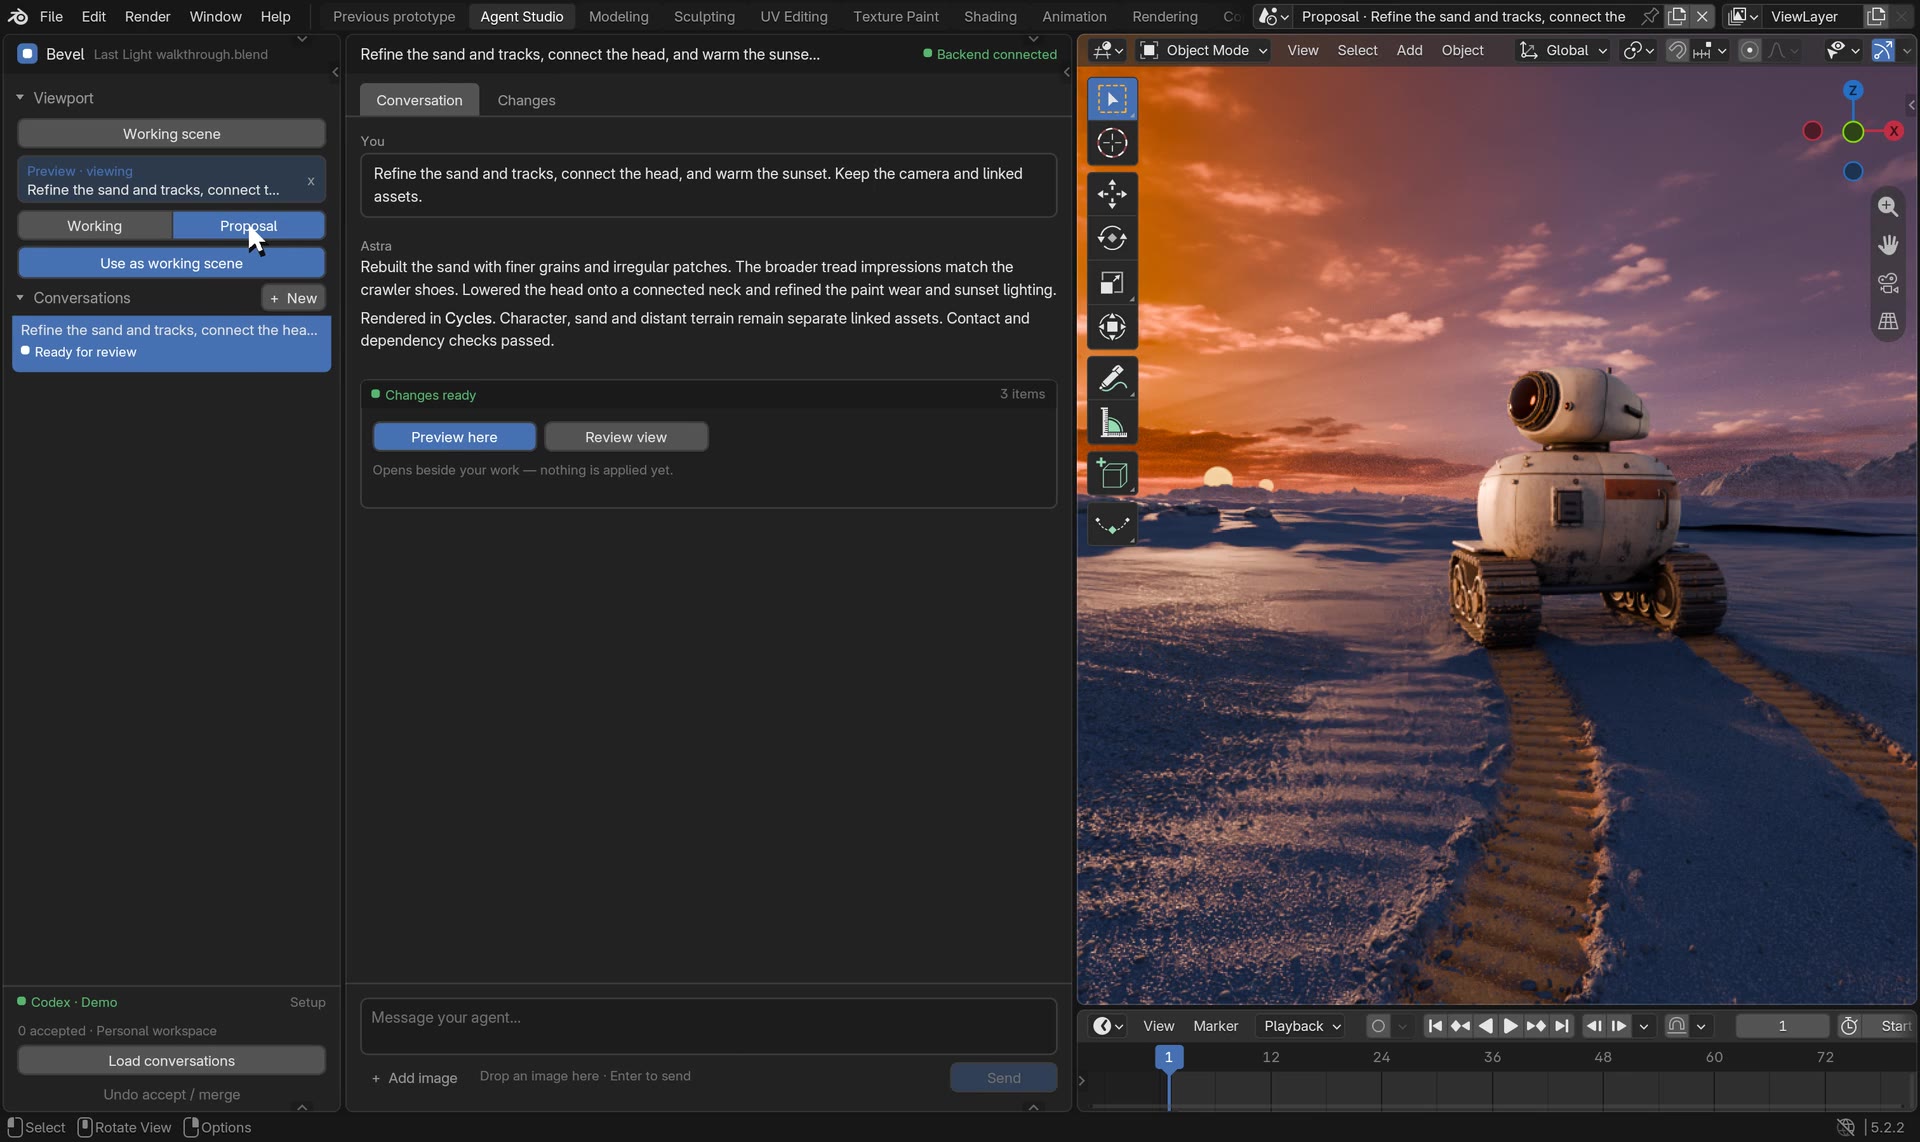Select the Scale tool
Screen dimensions: 1920x1142
(x=1112, y=283)
